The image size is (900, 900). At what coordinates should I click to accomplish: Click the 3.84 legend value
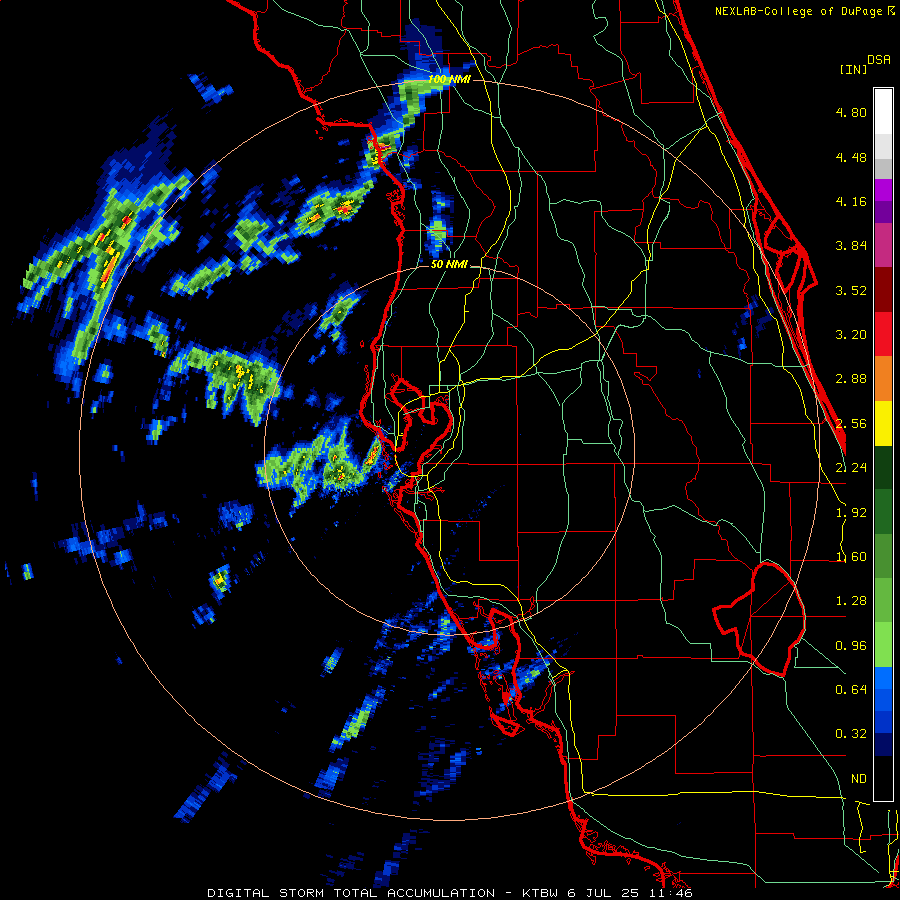pyautogui.click(x=851, y=246)
